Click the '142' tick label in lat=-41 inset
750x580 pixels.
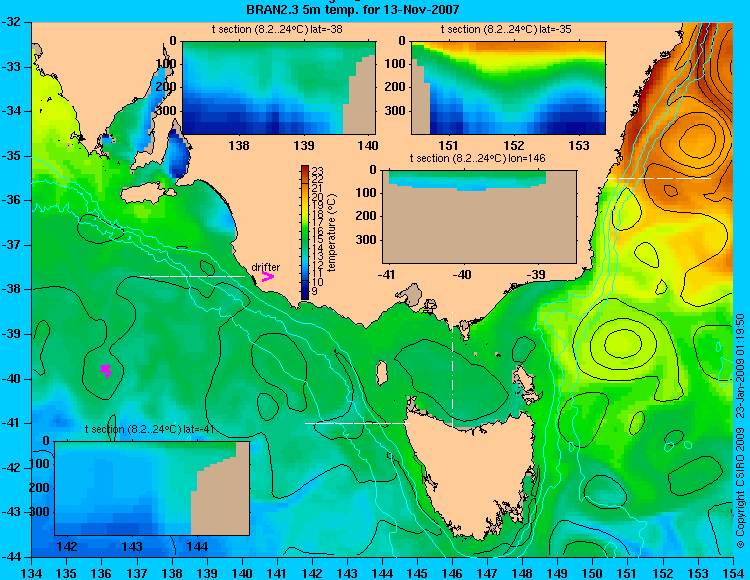[66, 547]
